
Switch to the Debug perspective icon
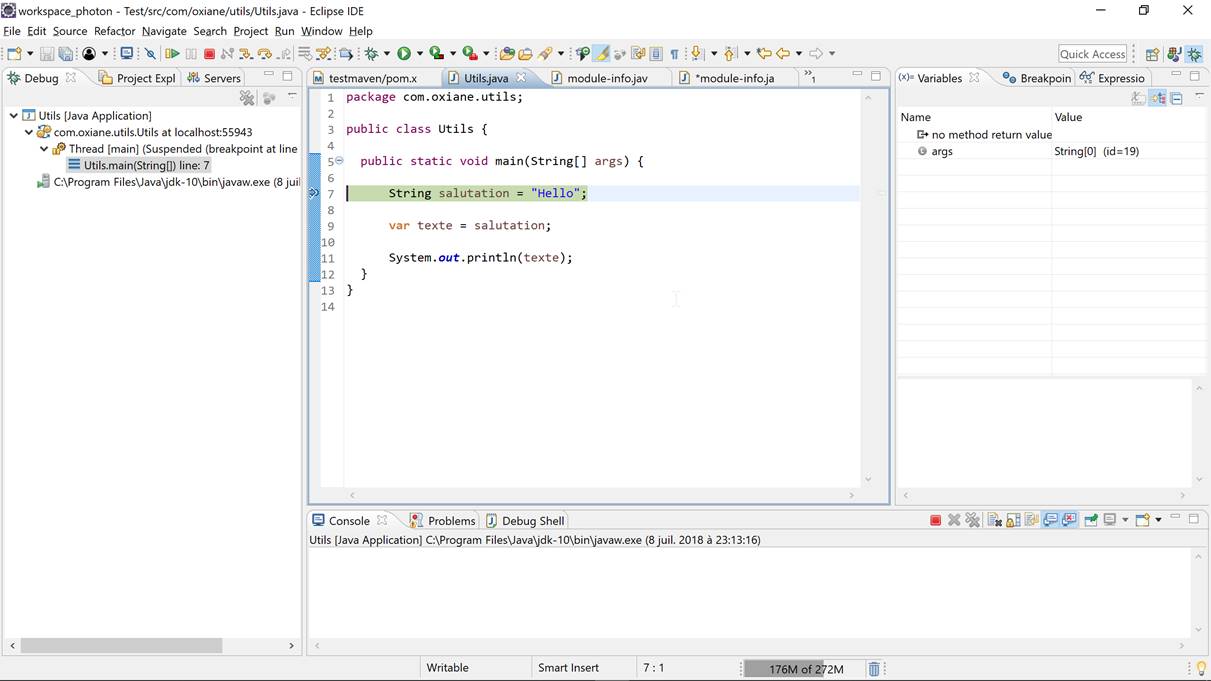(x=1194, y=54)
